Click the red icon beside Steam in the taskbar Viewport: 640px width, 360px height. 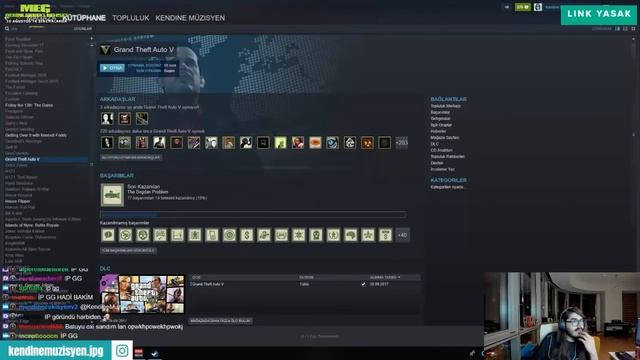click(x=139, y=353)
